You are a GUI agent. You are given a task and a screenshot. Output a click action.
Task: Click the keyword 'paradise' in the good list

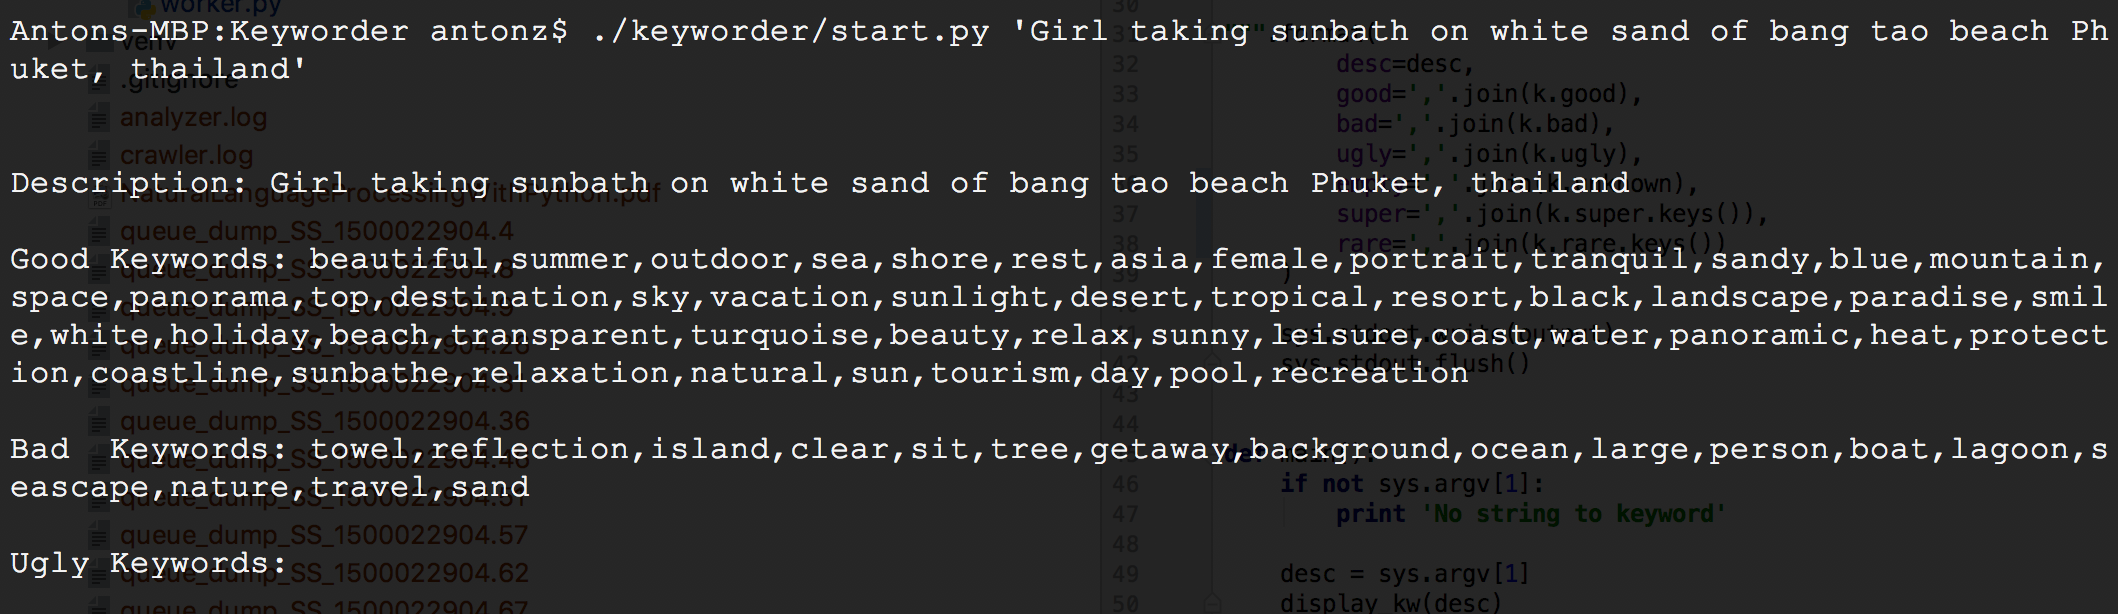[1929, 298]
